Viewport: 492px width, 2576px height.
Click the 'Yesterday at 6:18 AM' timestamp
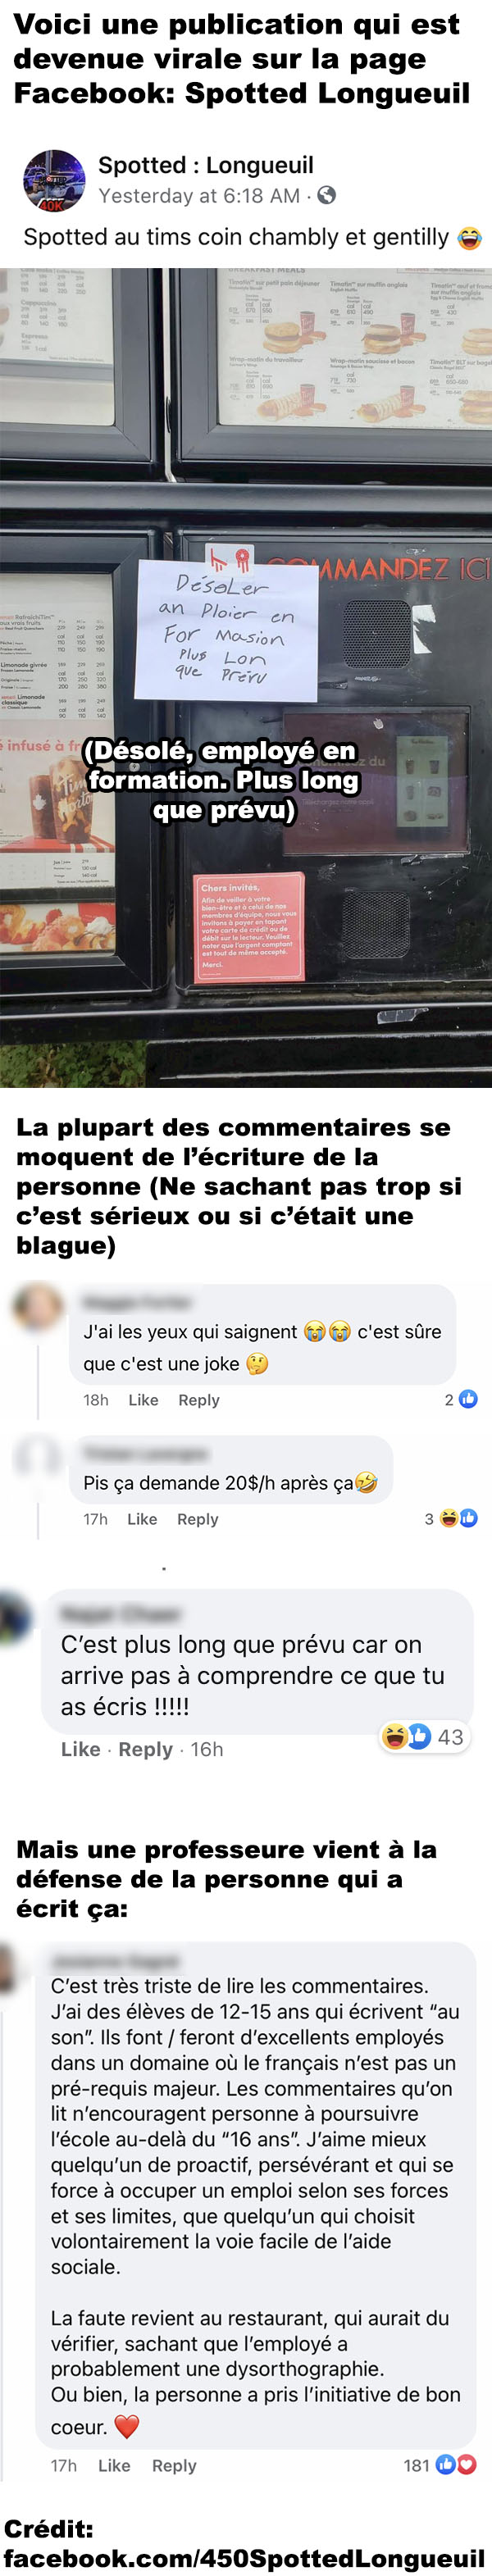199,196
